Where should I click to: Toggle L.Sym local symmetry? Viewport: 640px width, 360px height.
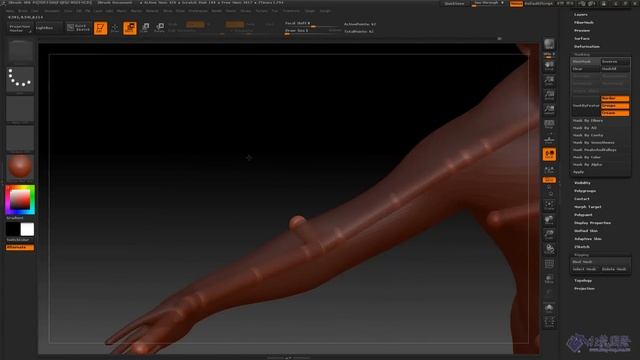tap(549, 169)
